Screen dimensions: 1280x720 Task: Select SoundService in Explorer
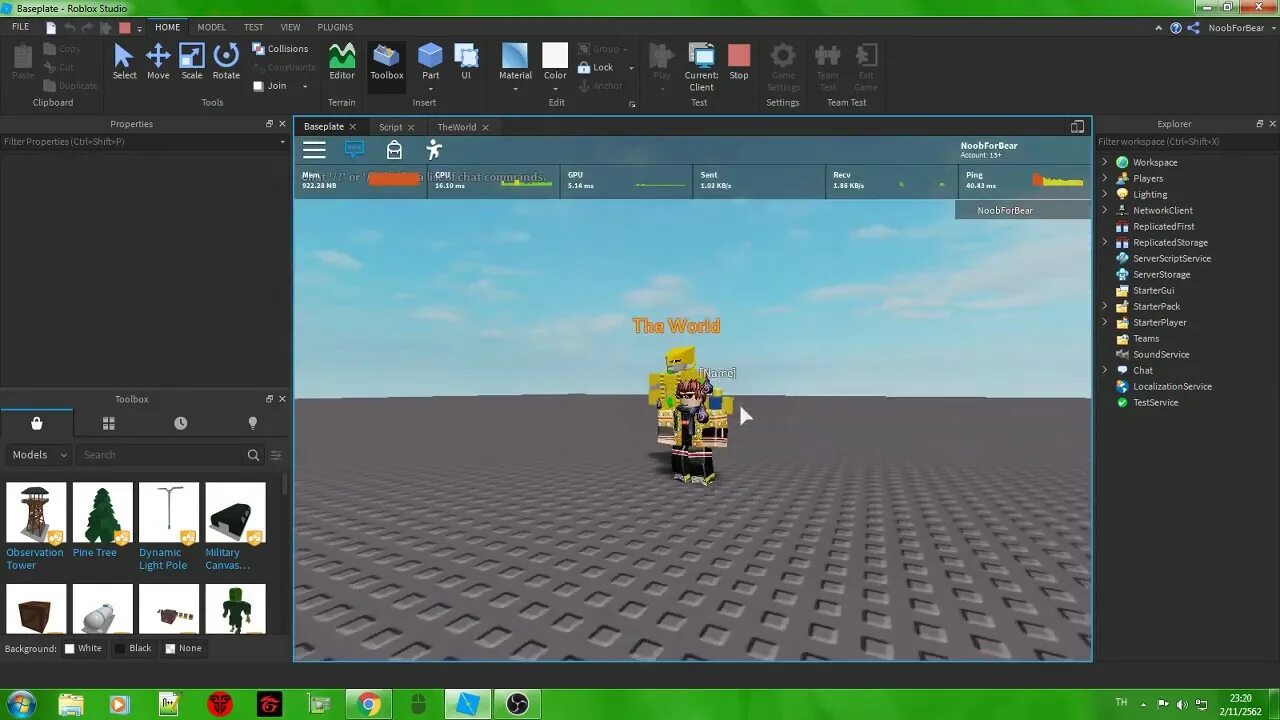point(1160,354)
